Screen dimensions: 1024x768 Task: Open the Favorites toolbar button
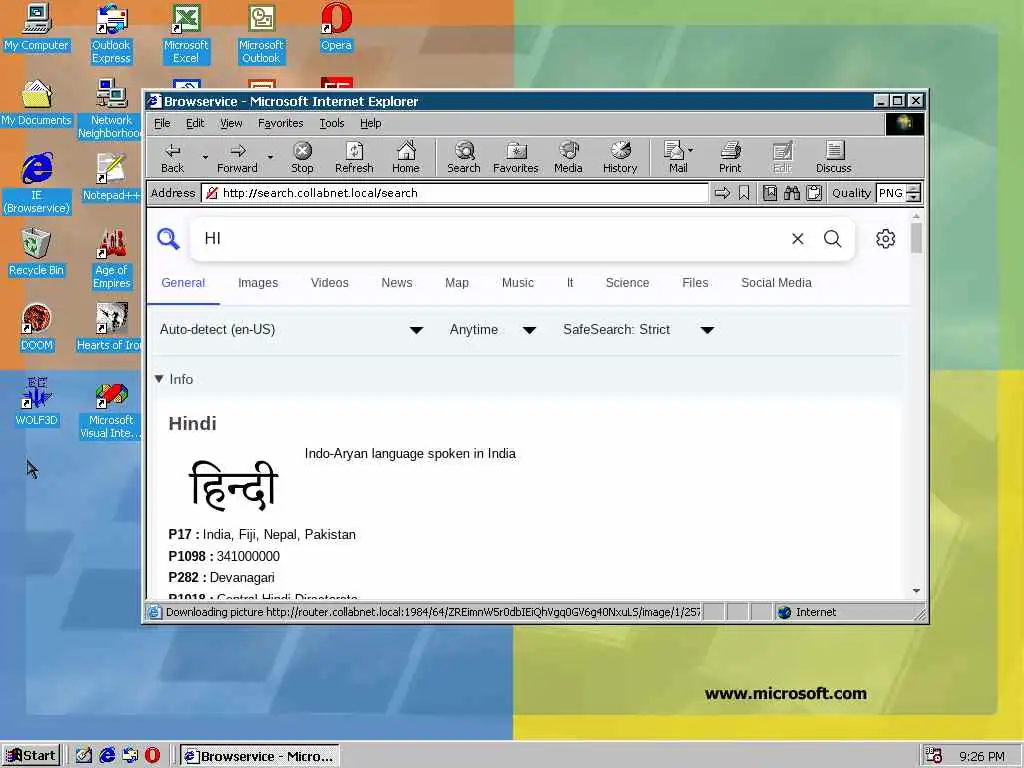(516, 158)
